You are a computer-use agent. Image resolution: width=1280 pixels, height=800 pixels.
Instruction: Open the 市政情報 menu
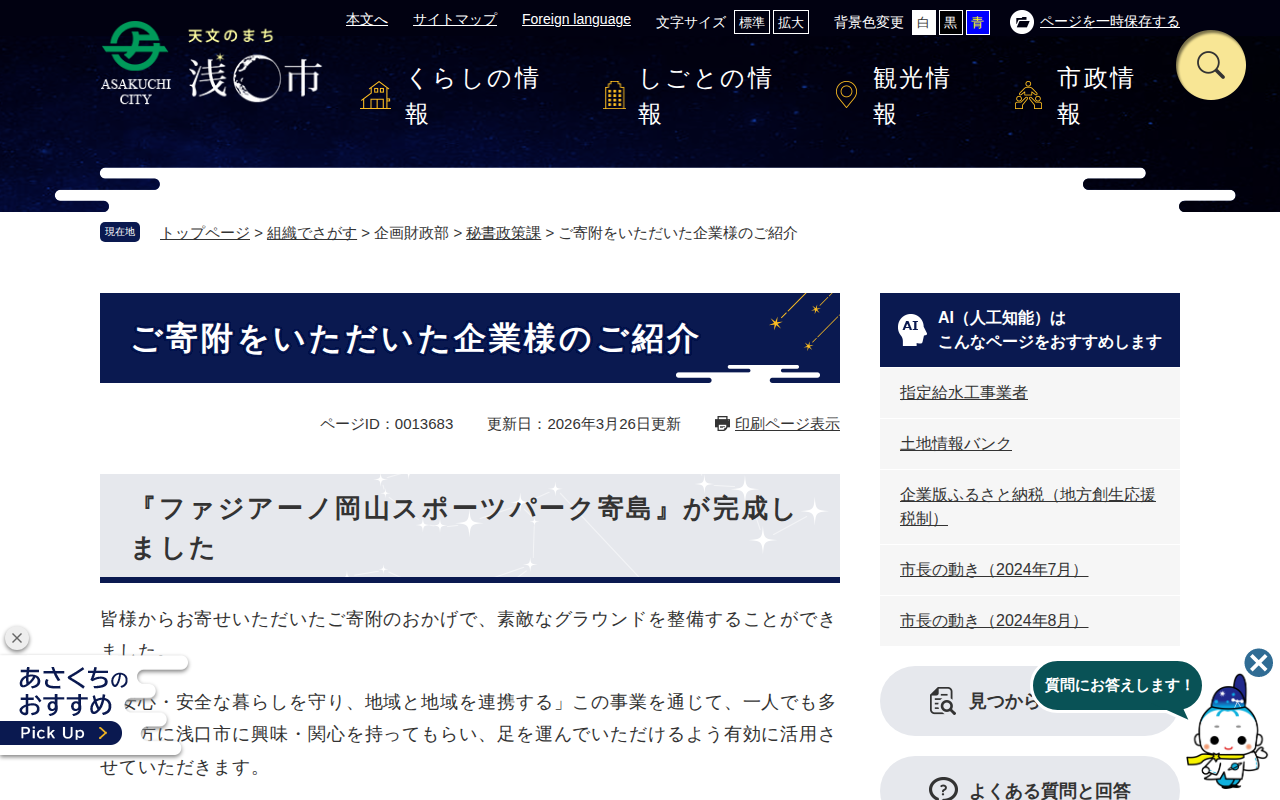pyautogui.click(x=1081, y=96)
